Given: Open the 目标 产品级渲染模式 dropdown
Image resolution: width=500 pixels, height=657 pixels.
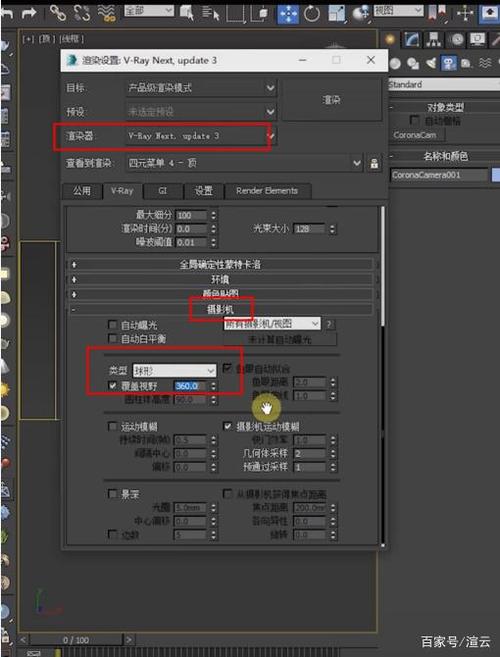Looking at the screenshot, I should click(x=201, y=88).
